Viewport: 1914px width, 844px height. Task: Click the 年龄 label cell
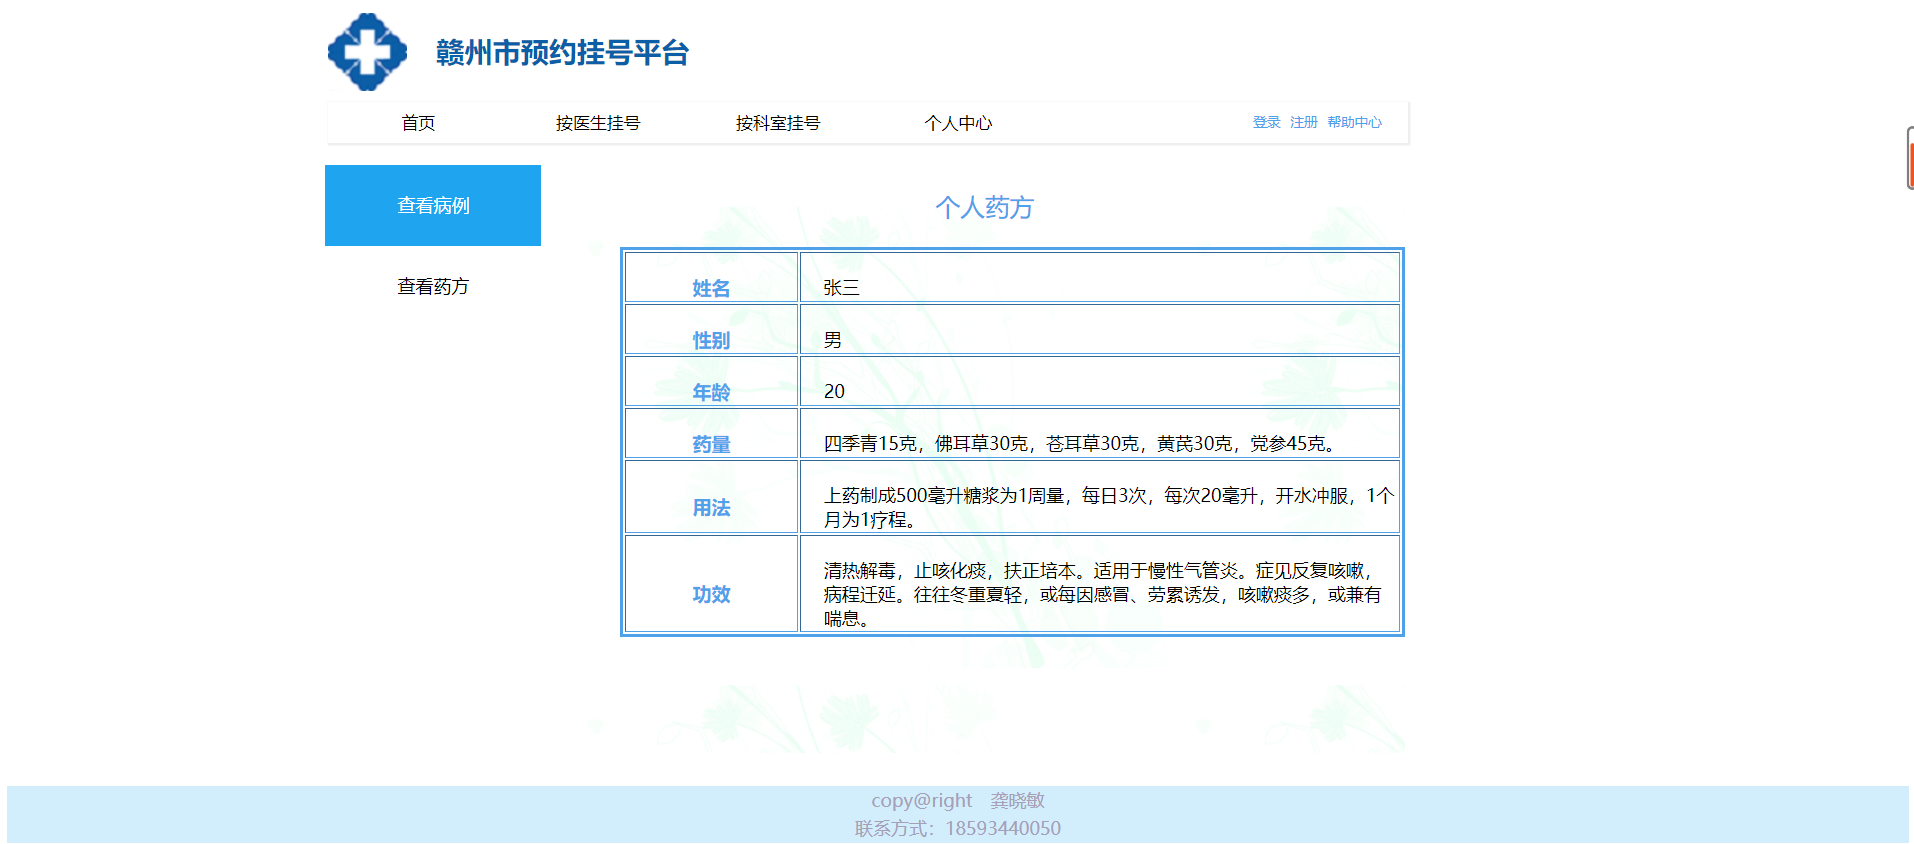(711, 381)
